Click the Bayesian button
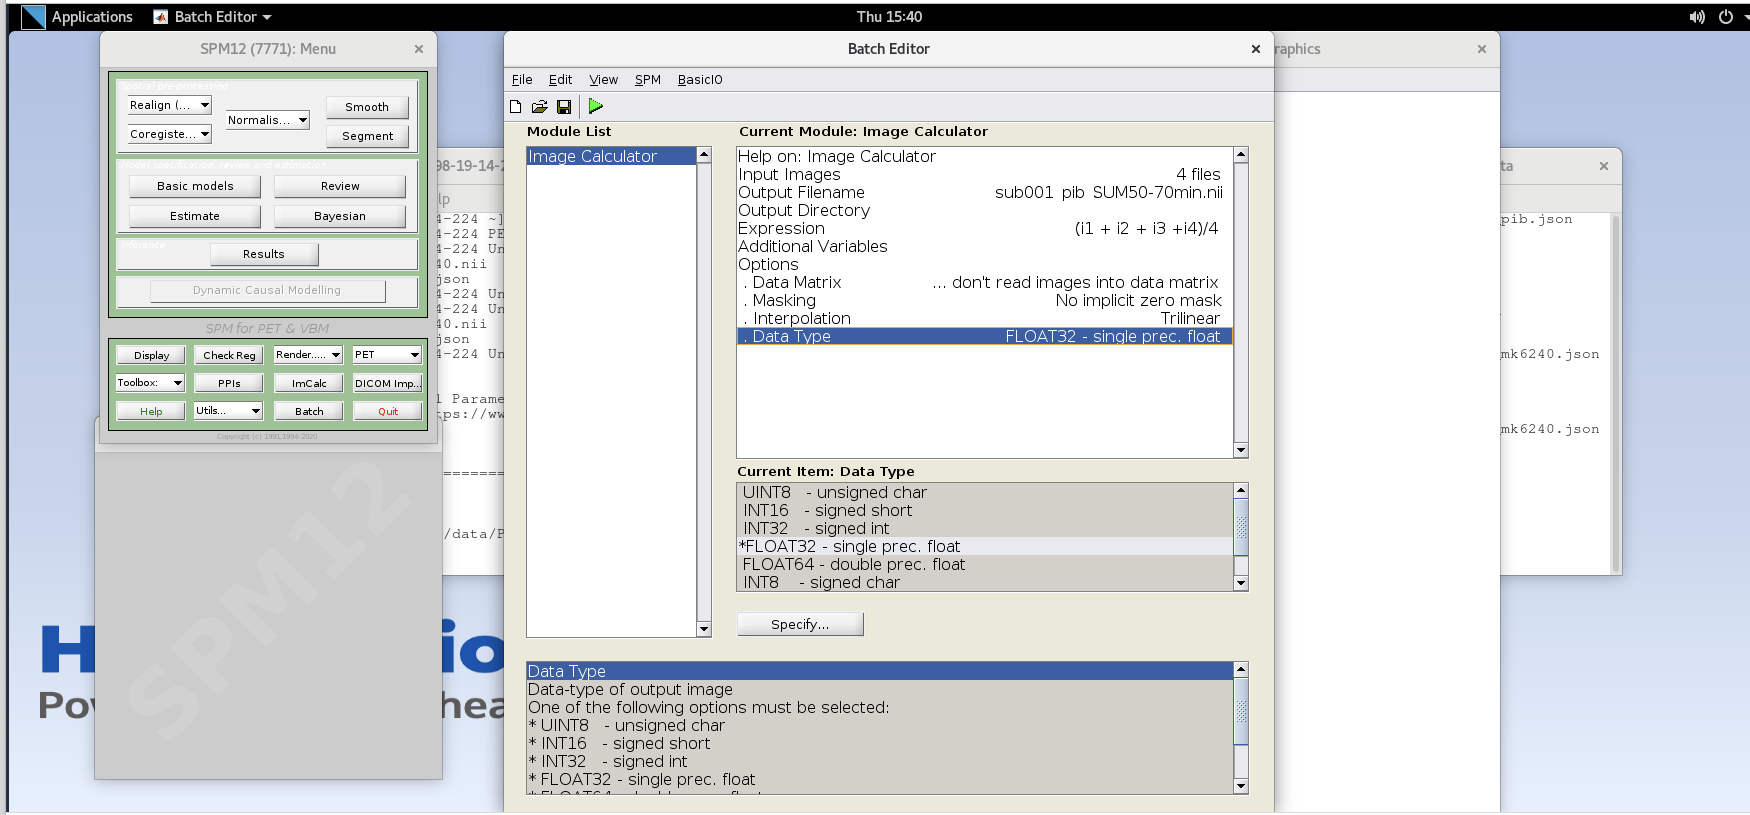Viewport: 1750px width, 815px height. 340,216
